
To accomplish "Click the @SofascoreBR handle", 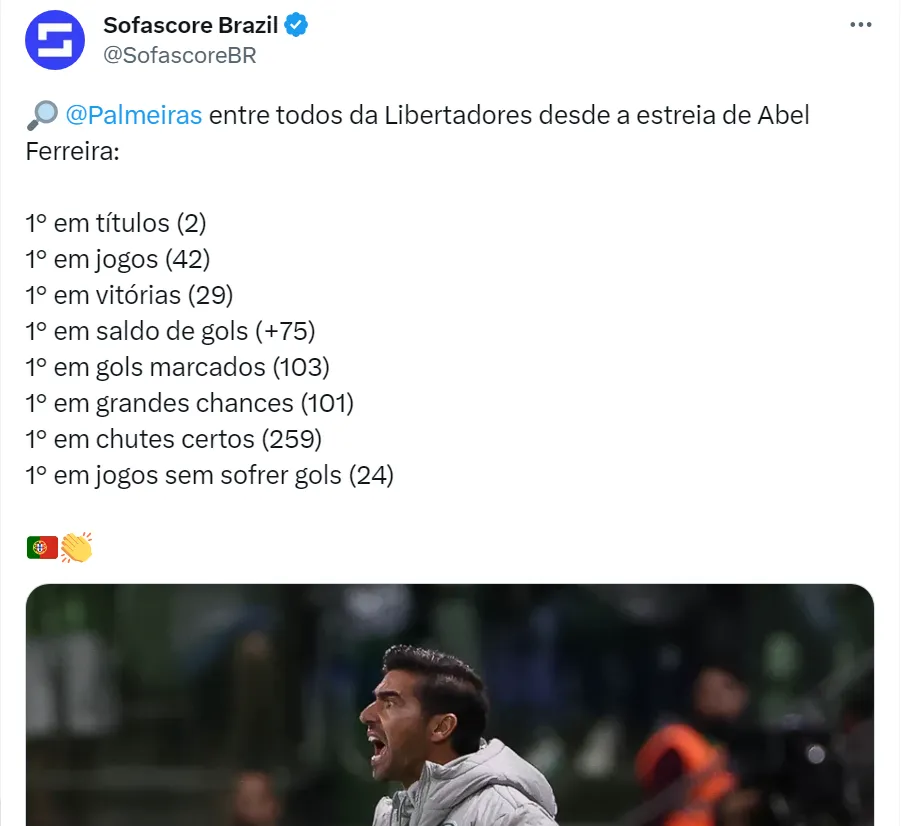I will (180, 56).
